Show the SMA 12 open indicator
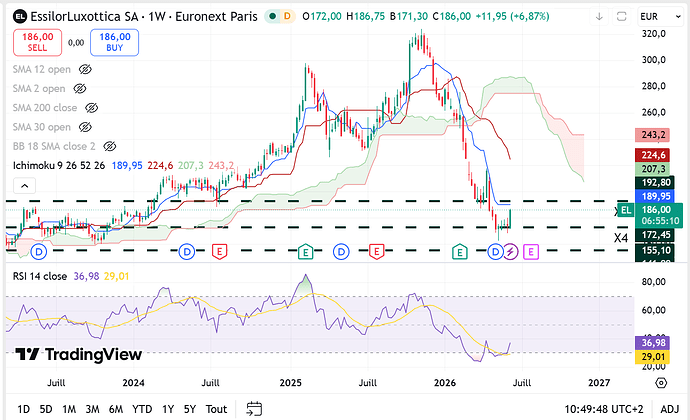 [x=85, y=69]
